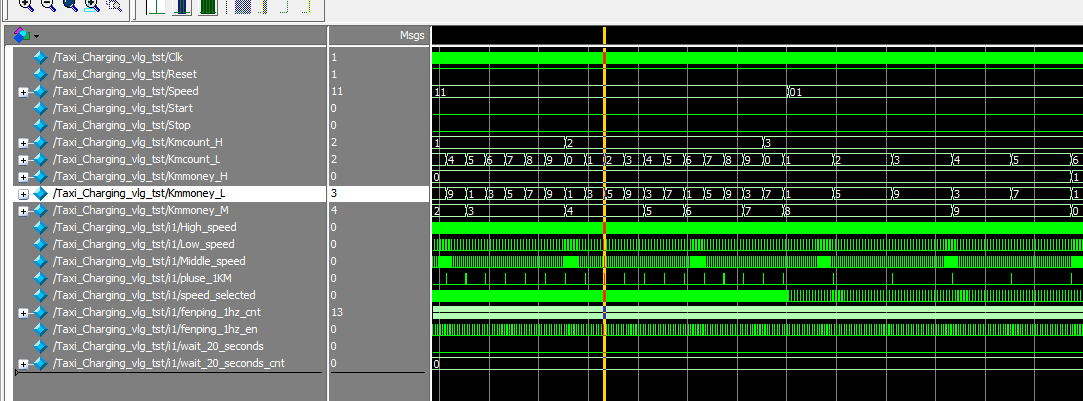This screenshot has width=1083, height=401.
Task: Select signal /Taxi_Charging_vlg_tst/Clk
Action: click(x=117, y=57)
